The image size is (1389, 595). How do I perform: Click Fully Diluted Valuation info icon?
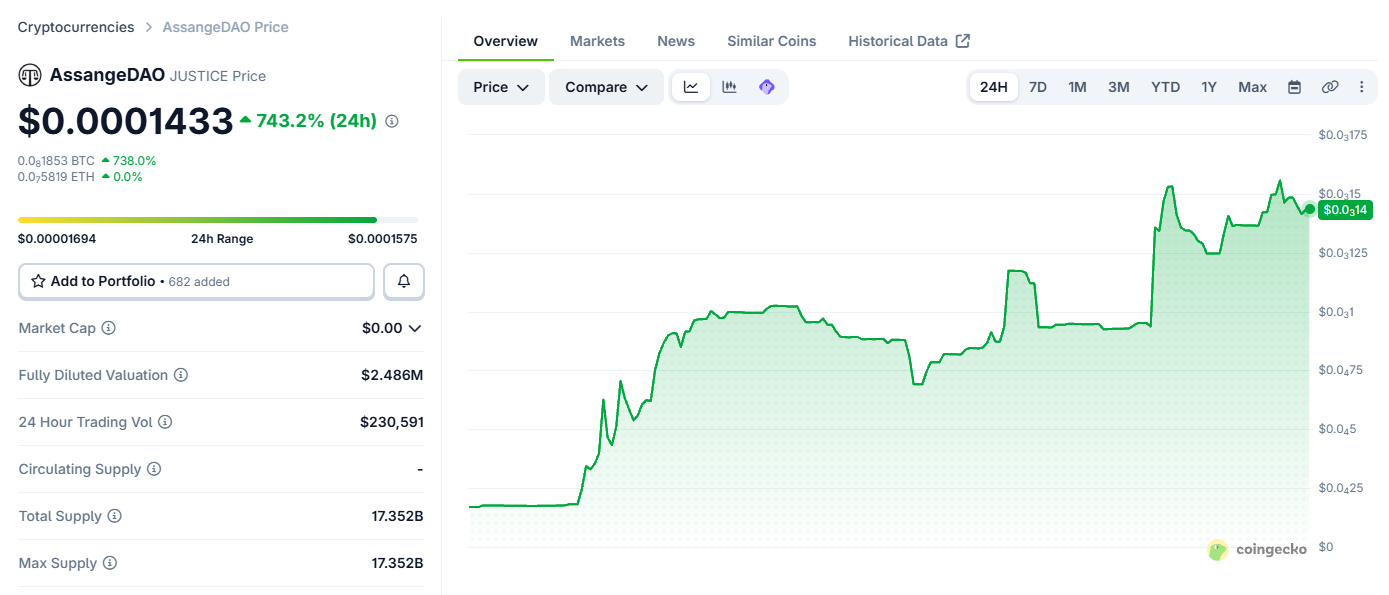click(181, 375)
